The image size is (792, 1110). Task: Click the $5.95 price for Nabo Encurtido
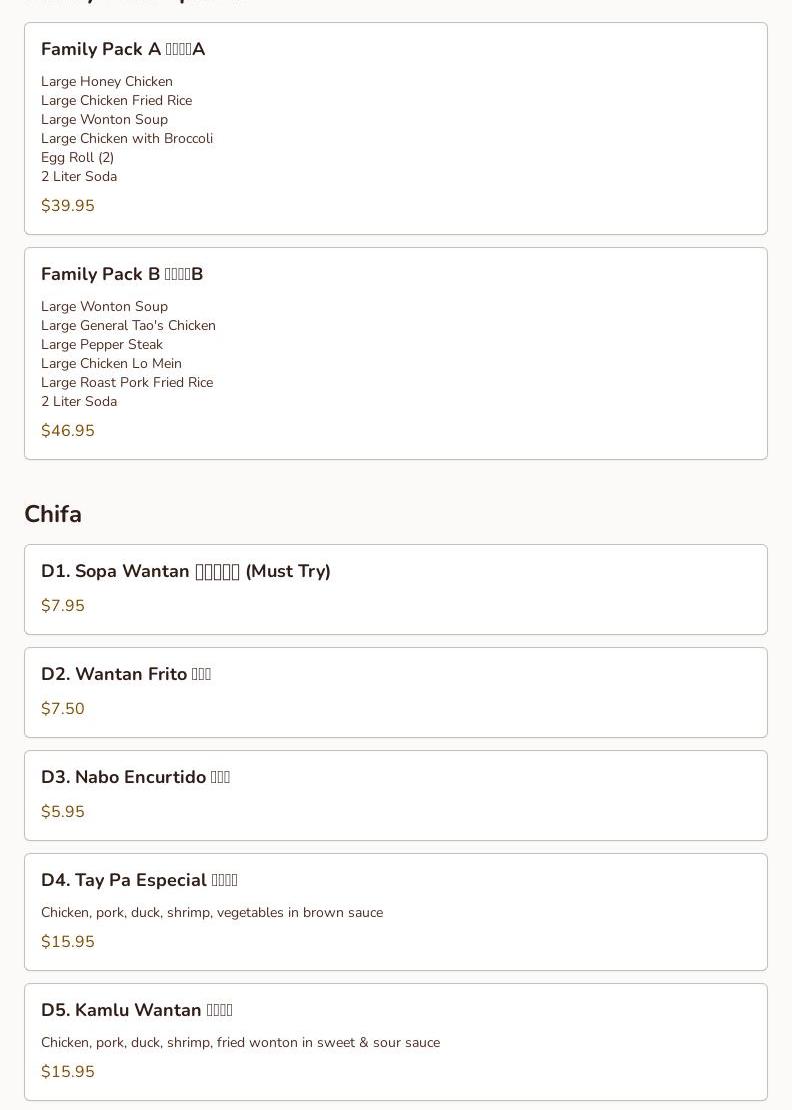pyautogui.click(x=63, y=811)
